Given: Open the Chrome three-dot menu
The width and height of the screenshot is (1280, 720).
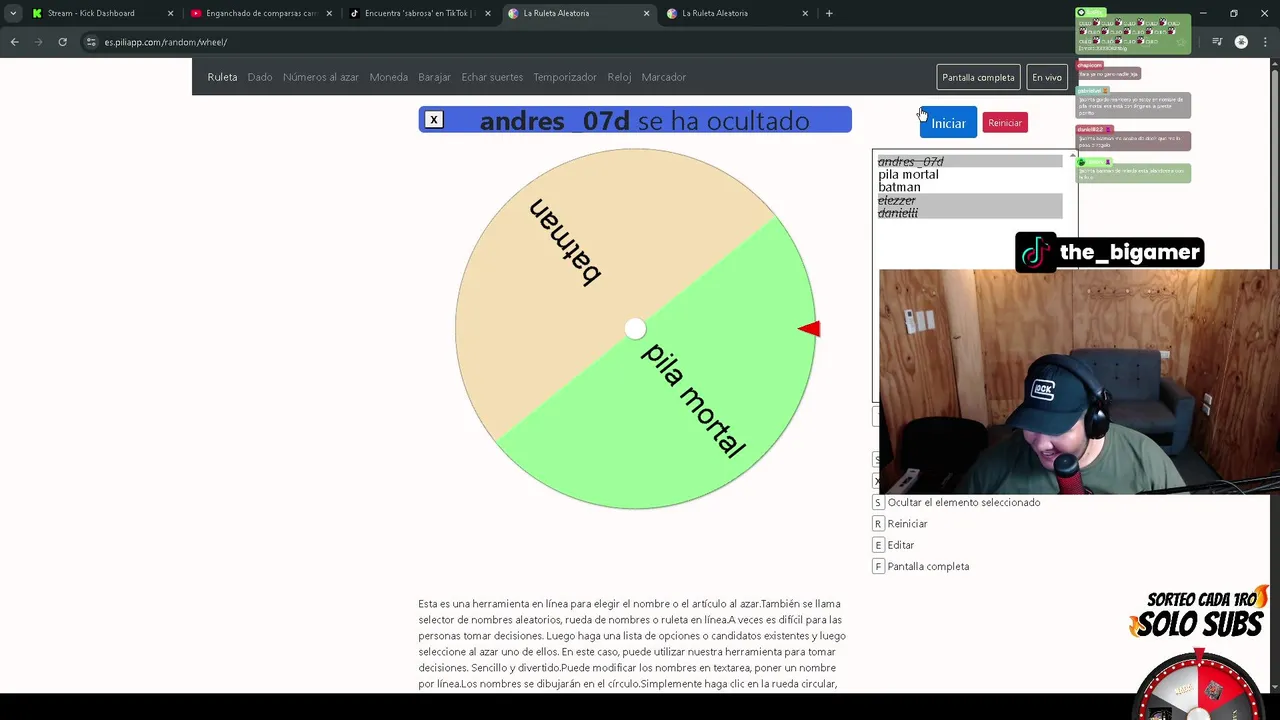Looking at the screenshot, I should [x=1265, y=42].
